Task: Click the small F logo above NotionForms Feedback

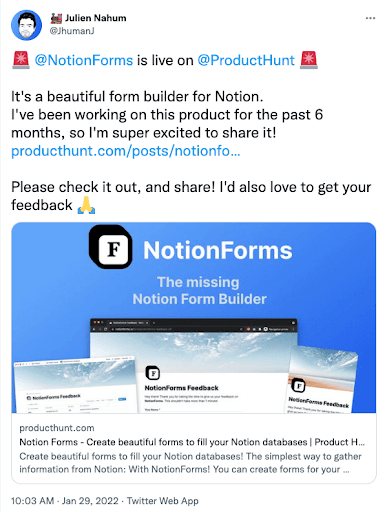Action: point(153,373)
